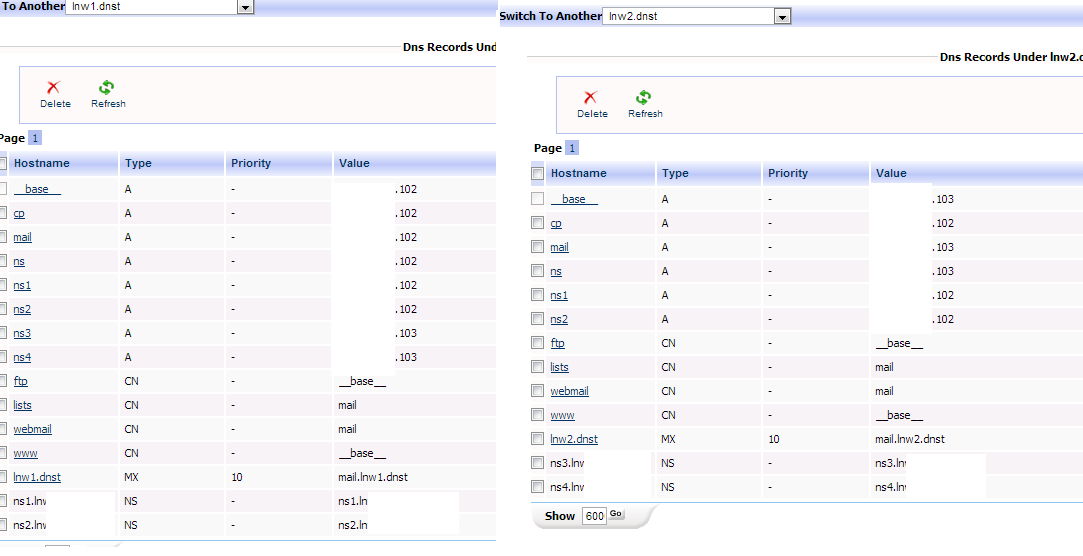Sort right table by Type column
1083x556 pixels.
pyautogui.click(x=675, y=173)
